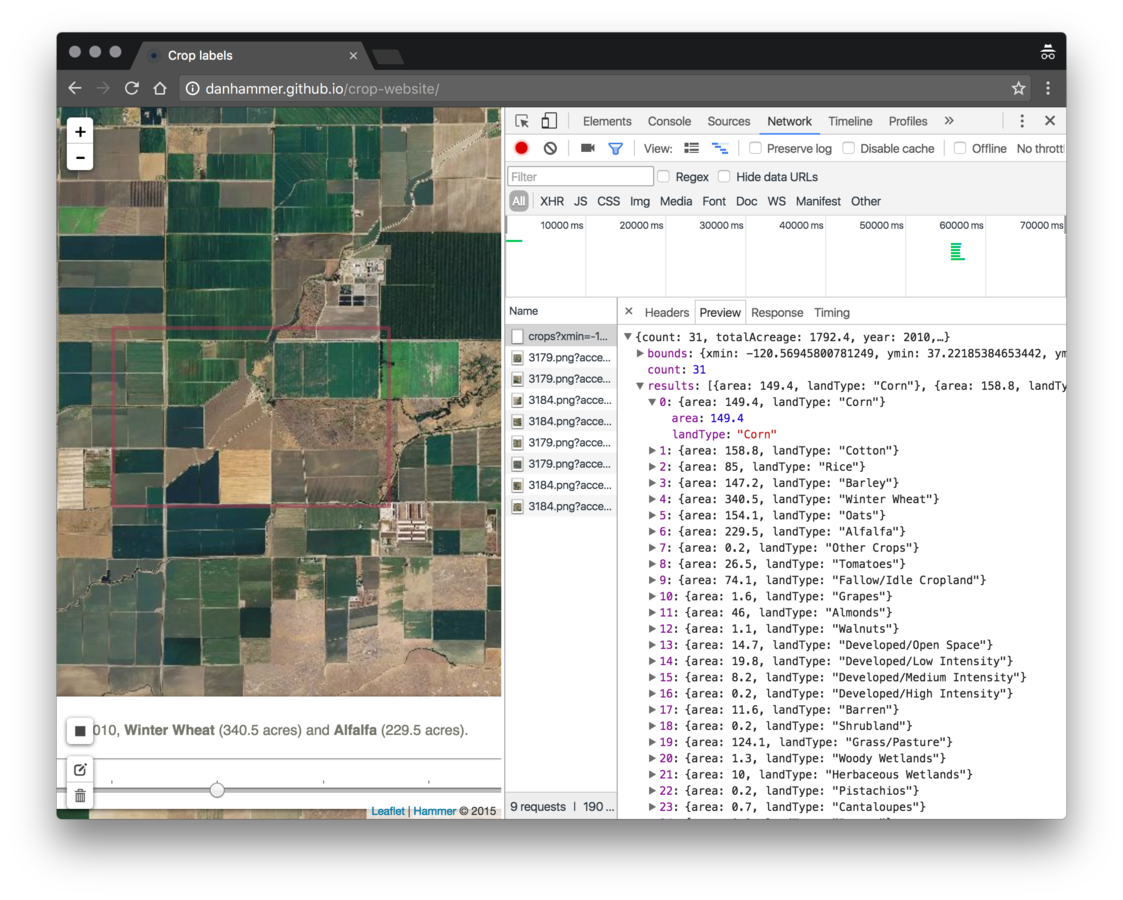This screenshot has height=900, width=1123.
Task: Activate the DevTools inspect element picker
Action: pyautogui.click(x=522, y=121)
